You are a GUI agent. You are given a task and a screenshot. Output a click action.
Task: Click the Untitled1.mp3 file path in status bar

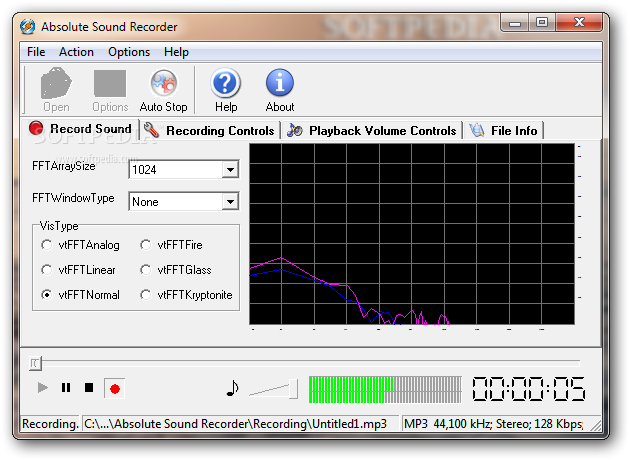click(235, 424)
